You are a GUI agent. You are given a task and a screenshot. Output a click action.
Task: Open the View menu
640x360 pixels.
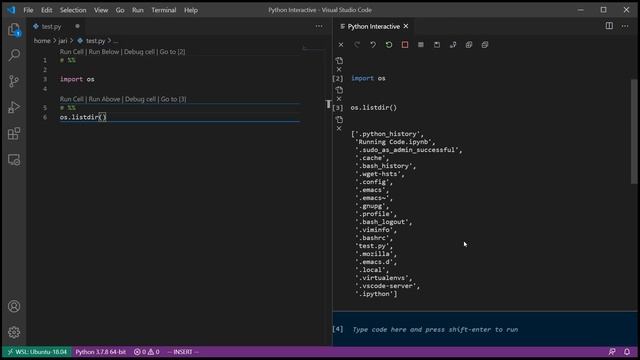pyautogui.click(x=101, y=10)
